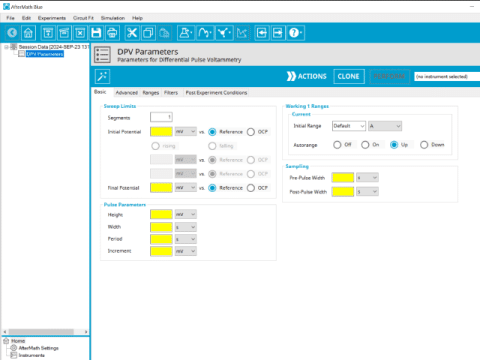Select Autorange Down option
Viewport: 480px width, 360px height.
coord(424,145)
